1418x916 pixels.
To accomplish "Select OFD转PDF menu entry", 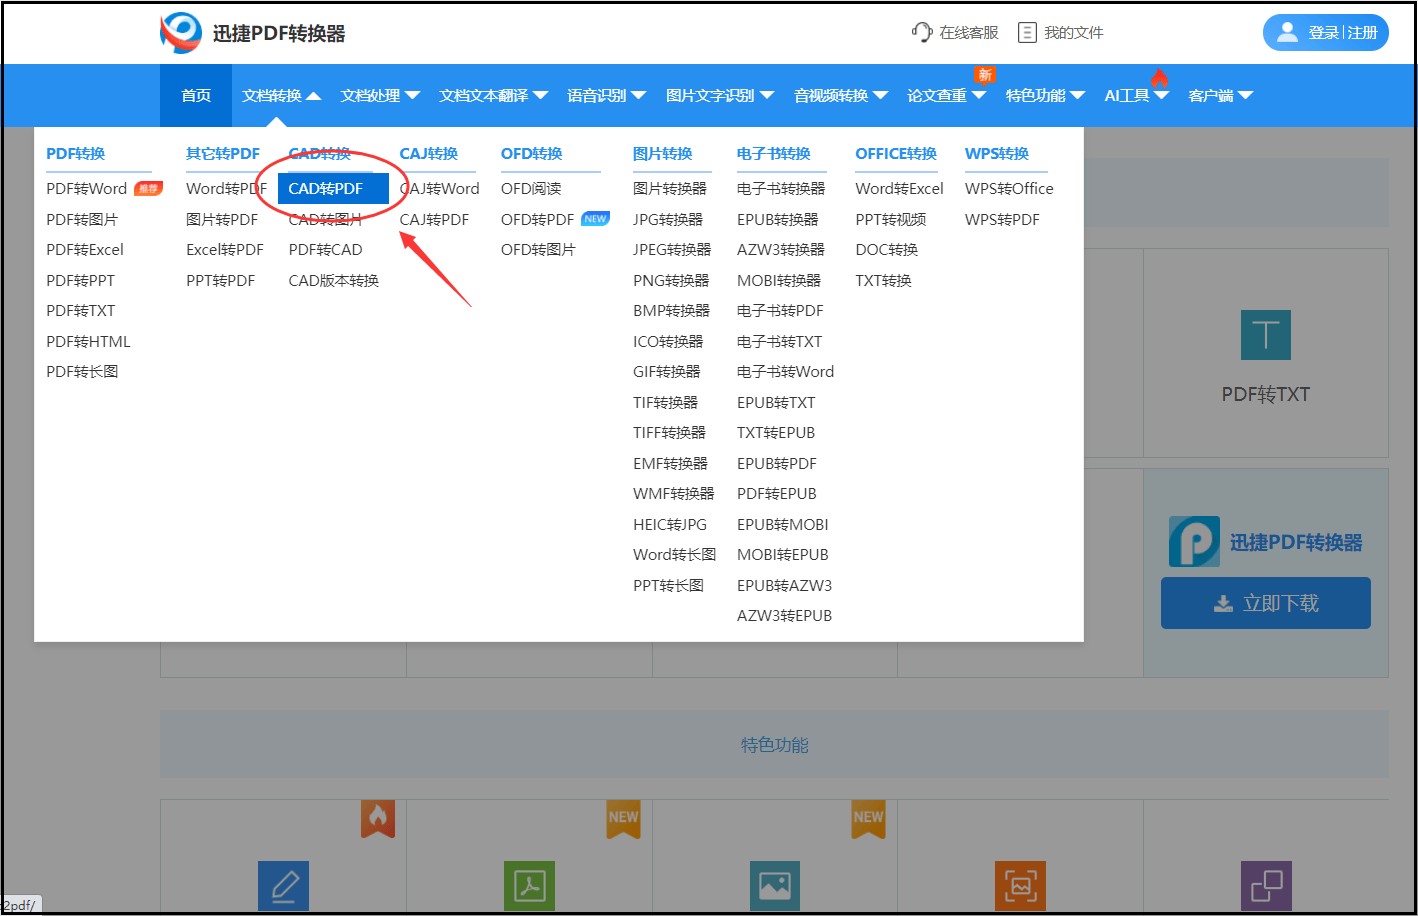I will point(537,219).
